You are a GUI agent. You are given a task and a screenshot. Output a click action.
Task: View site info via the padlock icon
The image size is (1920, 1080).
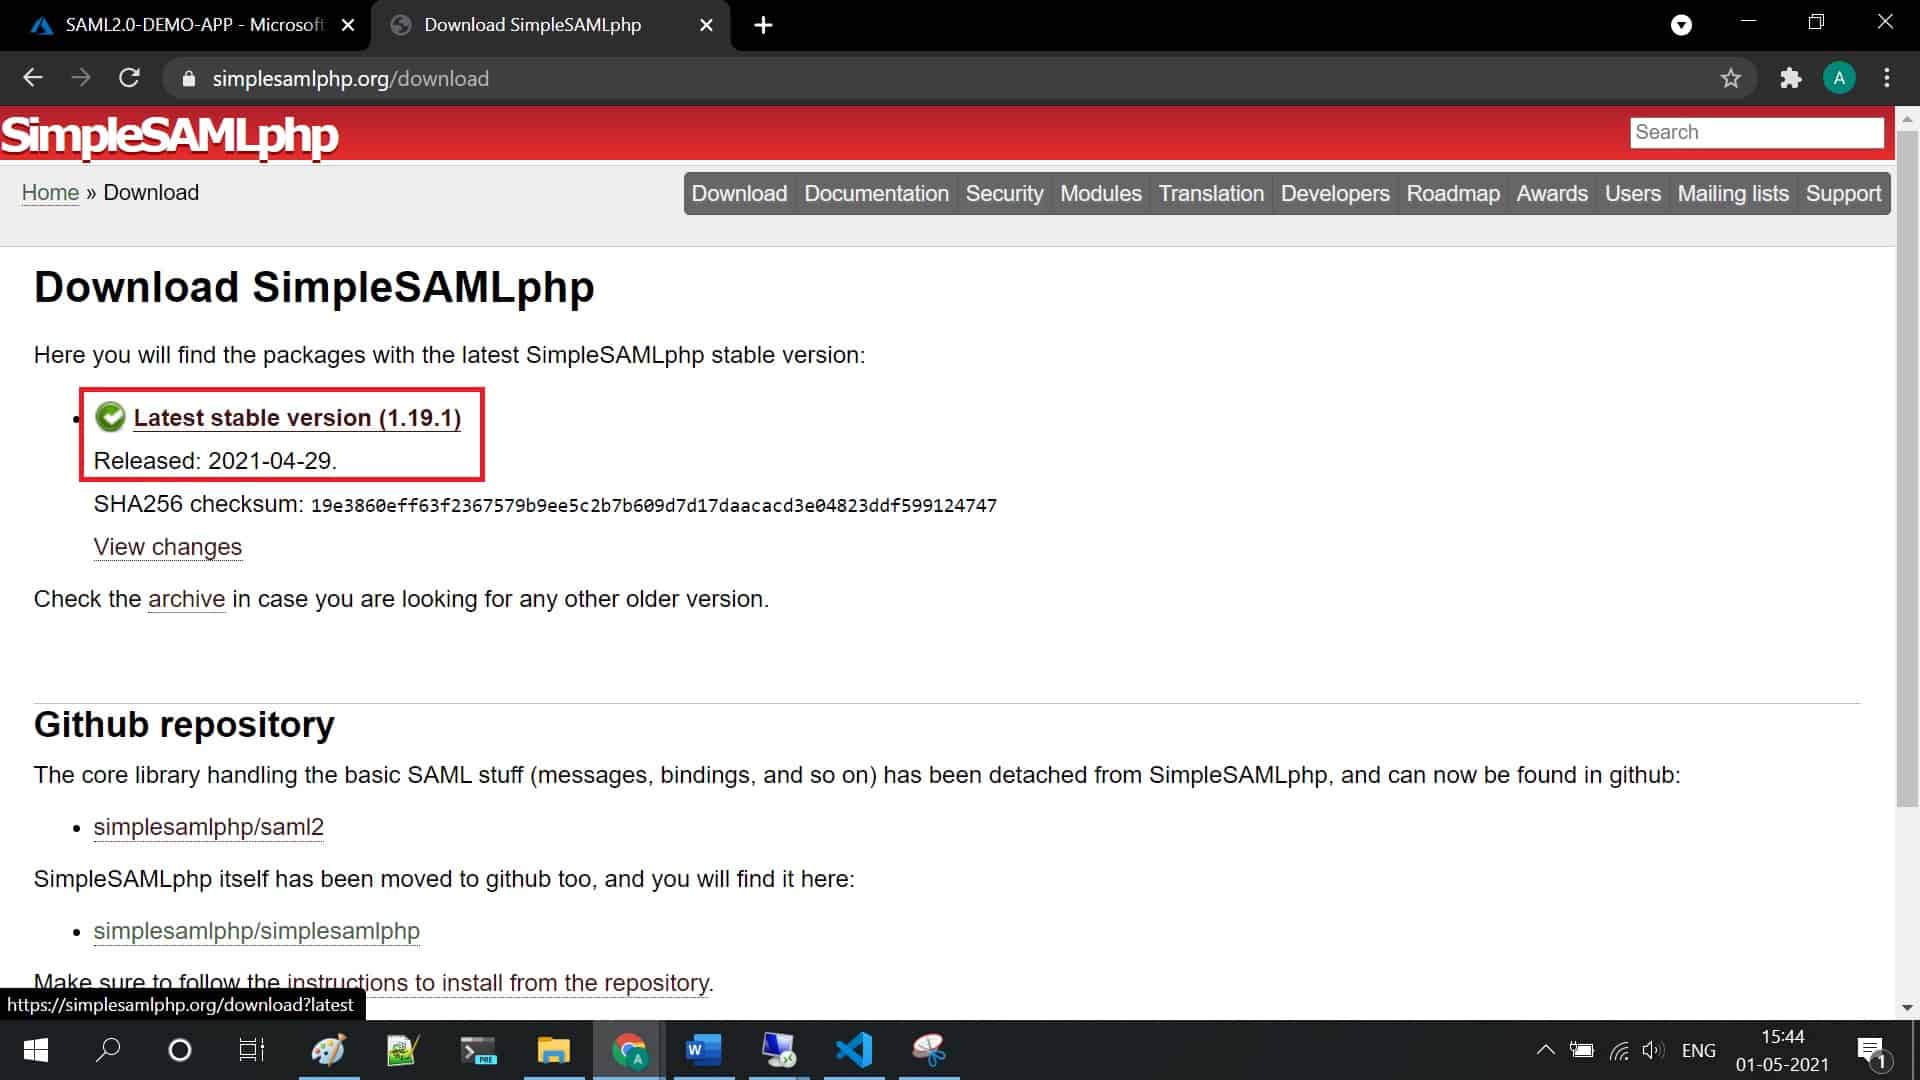click(188, 79)
